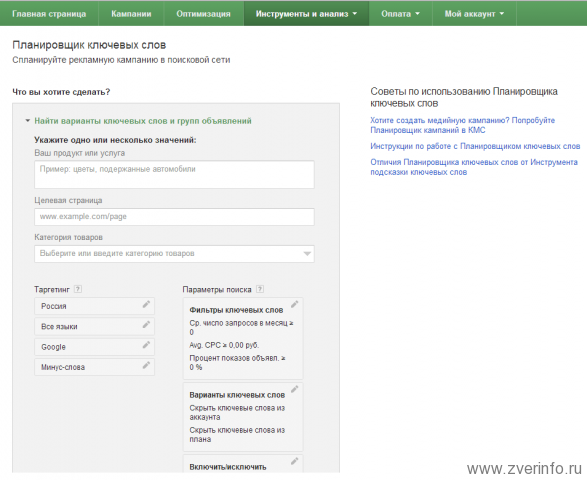Click pencil icon in Google network row
This screenshot has height=480, width=587.
click(x=146, y=345)
